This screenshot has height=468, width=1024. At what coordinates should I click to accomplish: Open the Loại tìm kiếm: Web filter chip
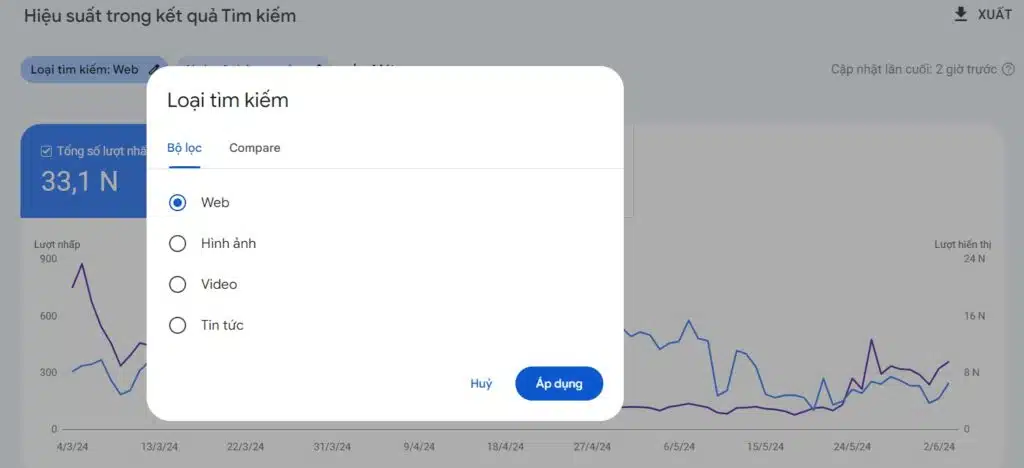click(x=85, y=70)
